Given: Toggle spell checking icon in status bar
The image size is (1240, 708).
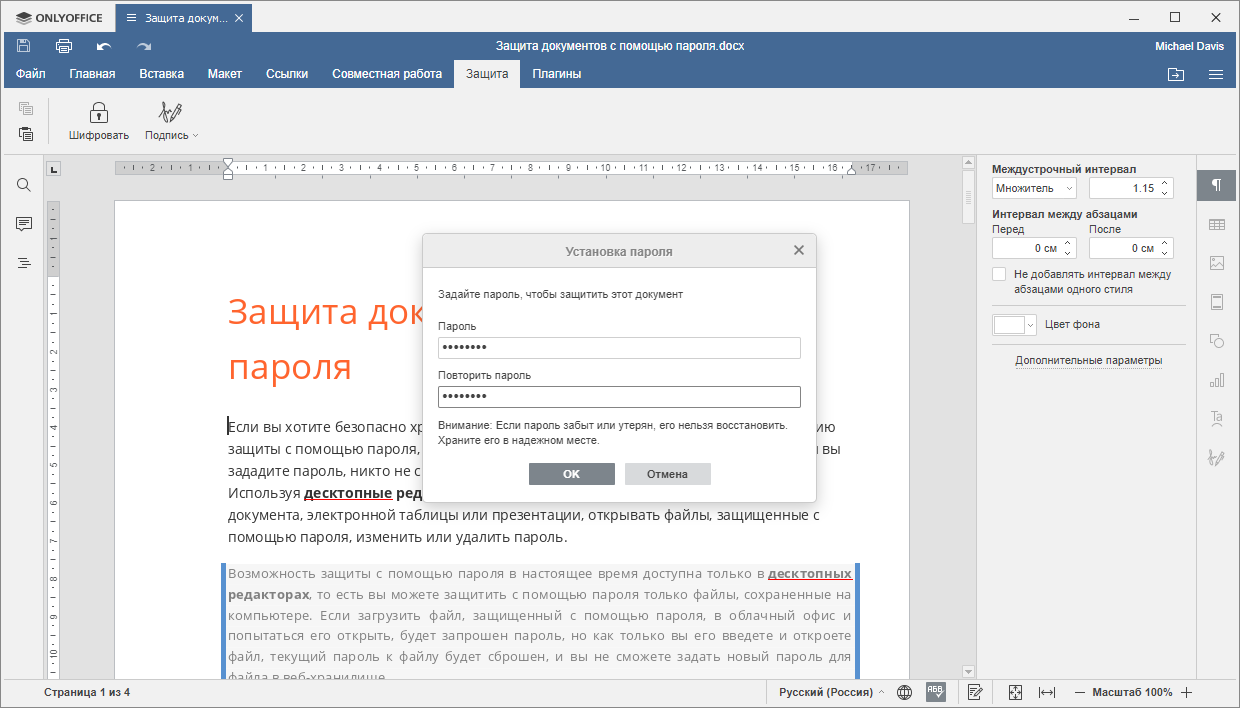Looking at the screenshot, I should [x=936, y=692].
